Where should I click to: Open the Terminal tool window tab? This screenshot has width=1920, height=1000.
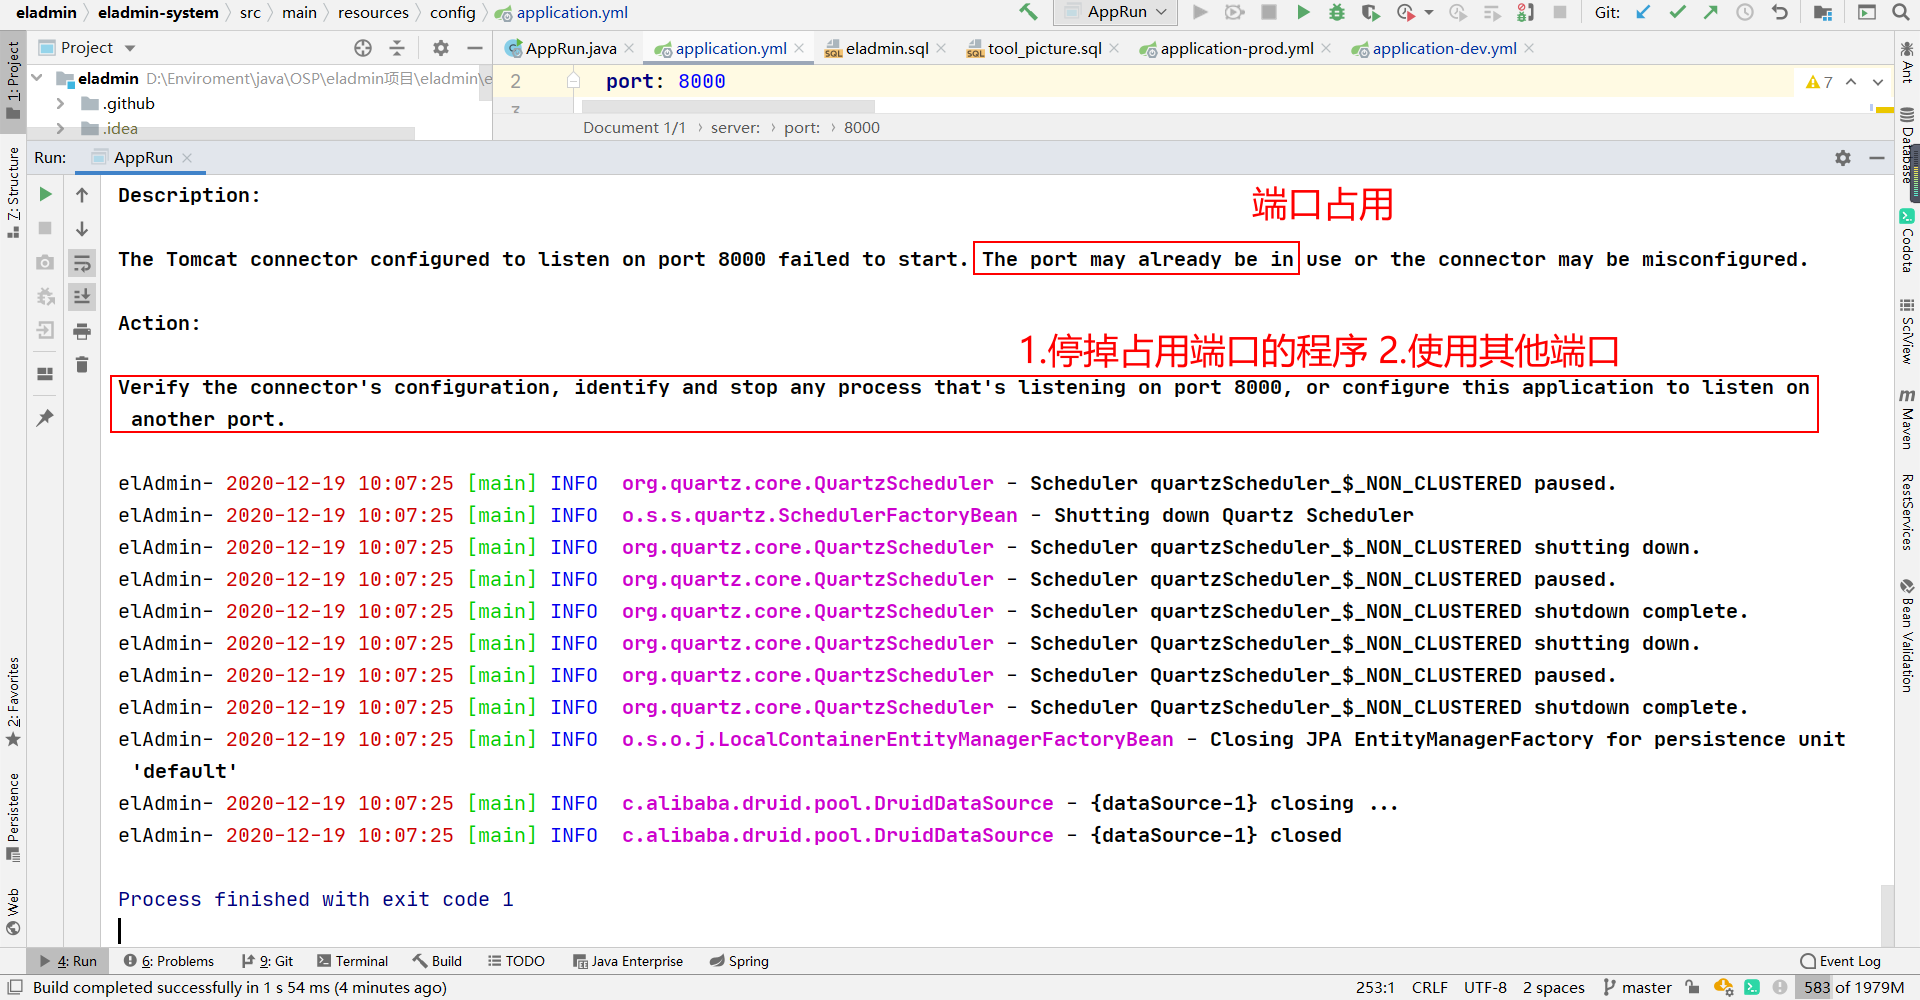click(x=352, y=961)
